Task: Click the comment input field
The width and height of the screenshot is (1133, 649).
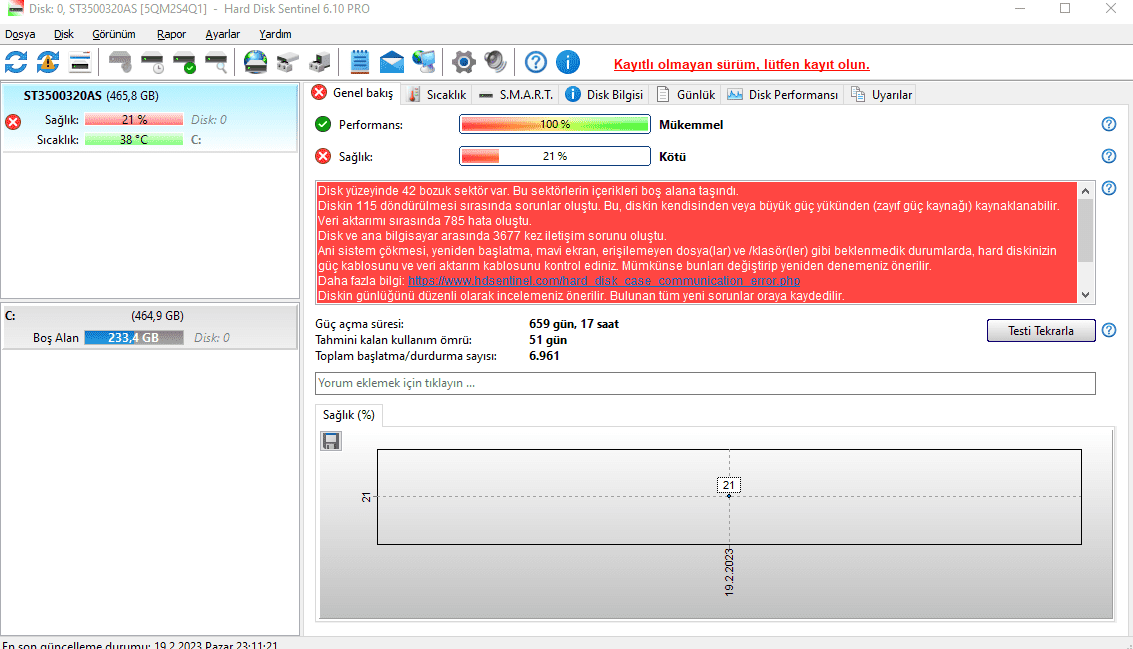Action: tap(705, 383)
